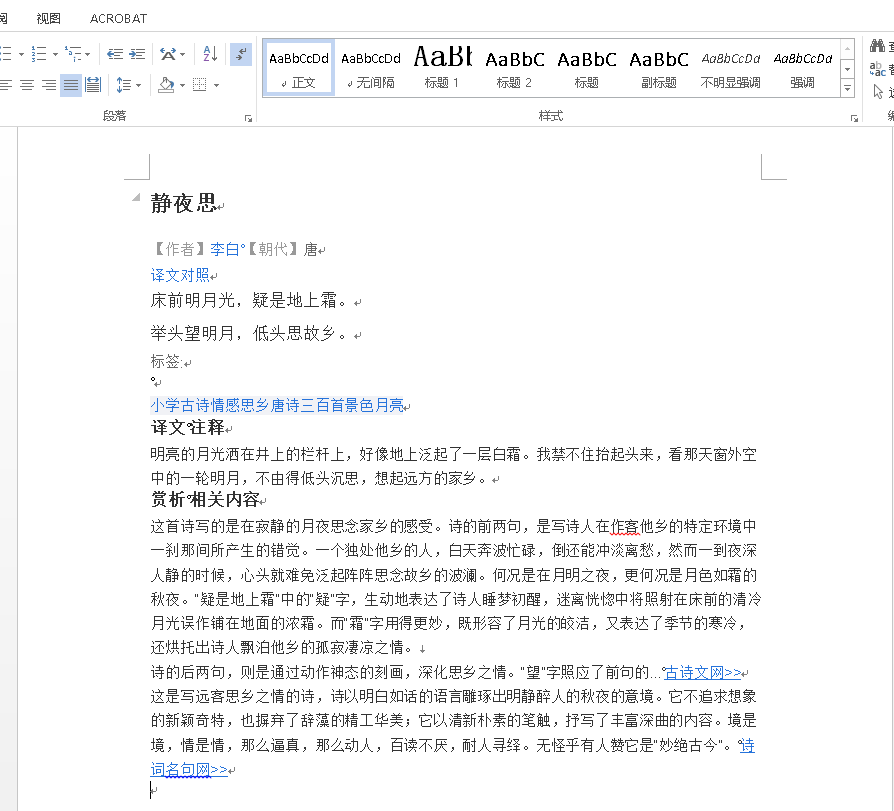This screenshot has height=811, width=894.
Task: Apply the 副标题 style
Action: pos(659,68)
